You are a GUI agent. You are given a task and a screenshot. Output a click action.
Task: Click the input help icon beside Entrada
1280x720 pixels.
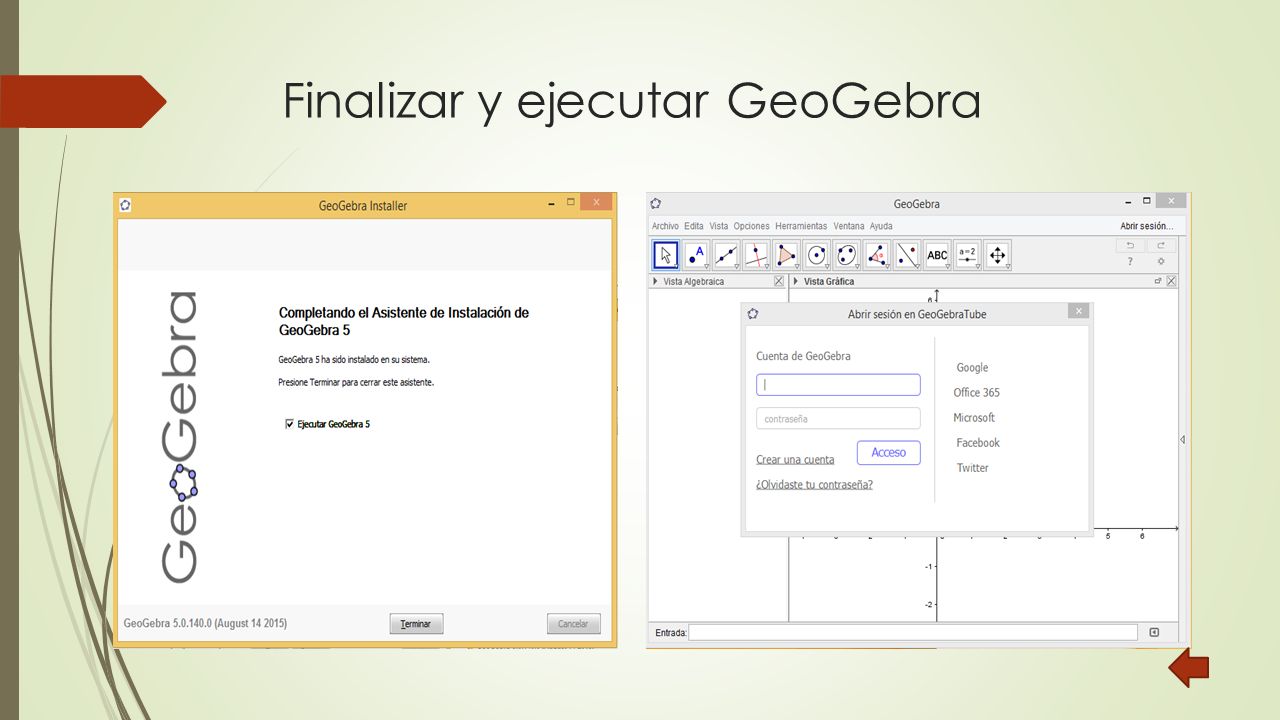pyautogui.click(x=1154, y=632)
